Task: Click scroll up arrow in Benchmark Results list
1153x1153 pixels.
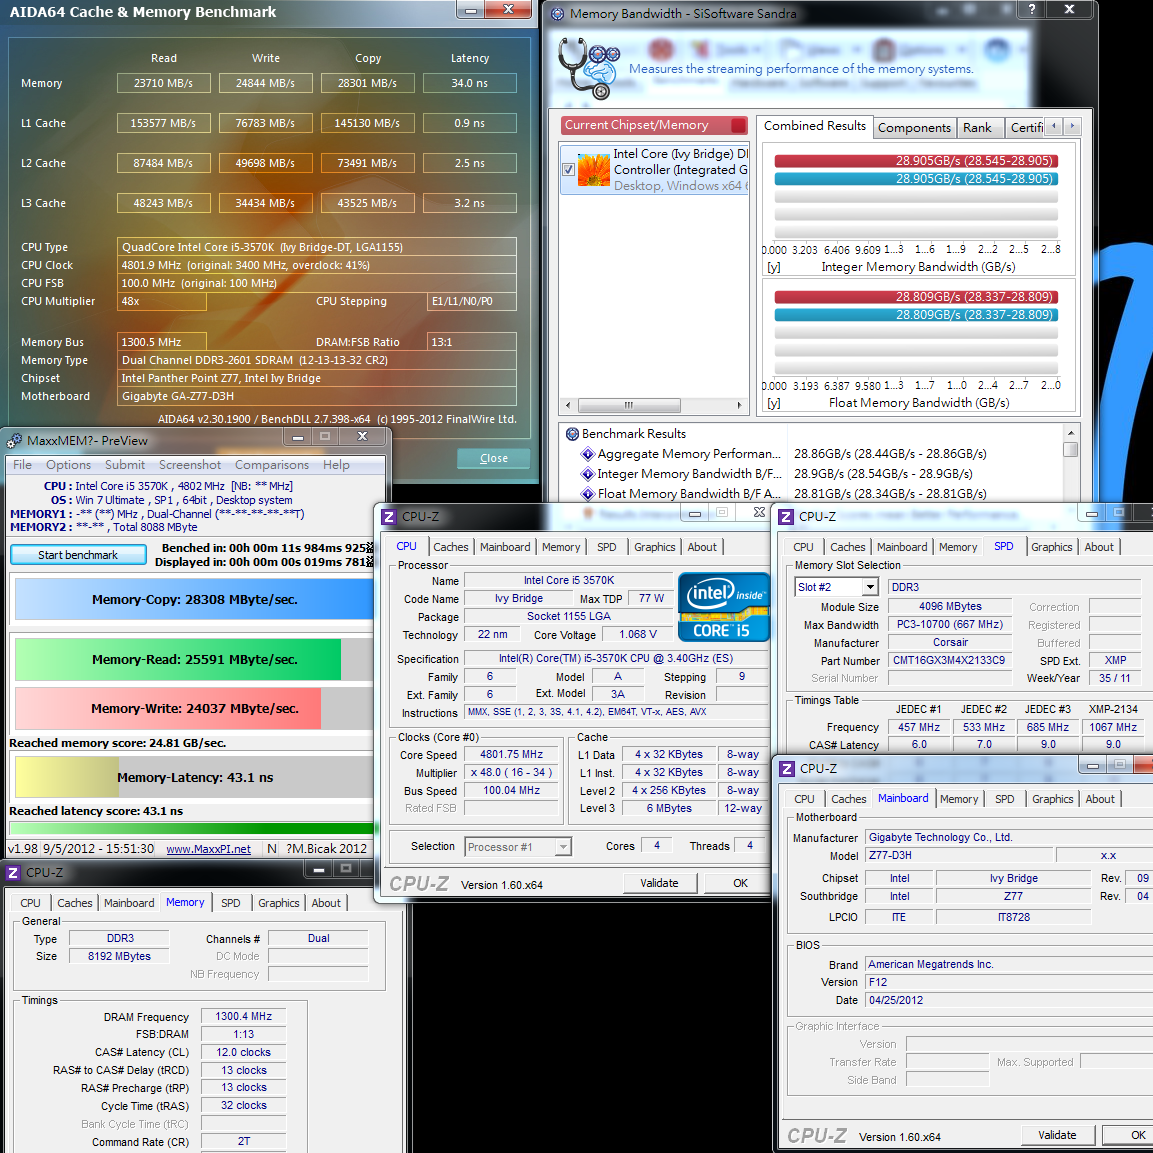Action: pos(1071,433)
